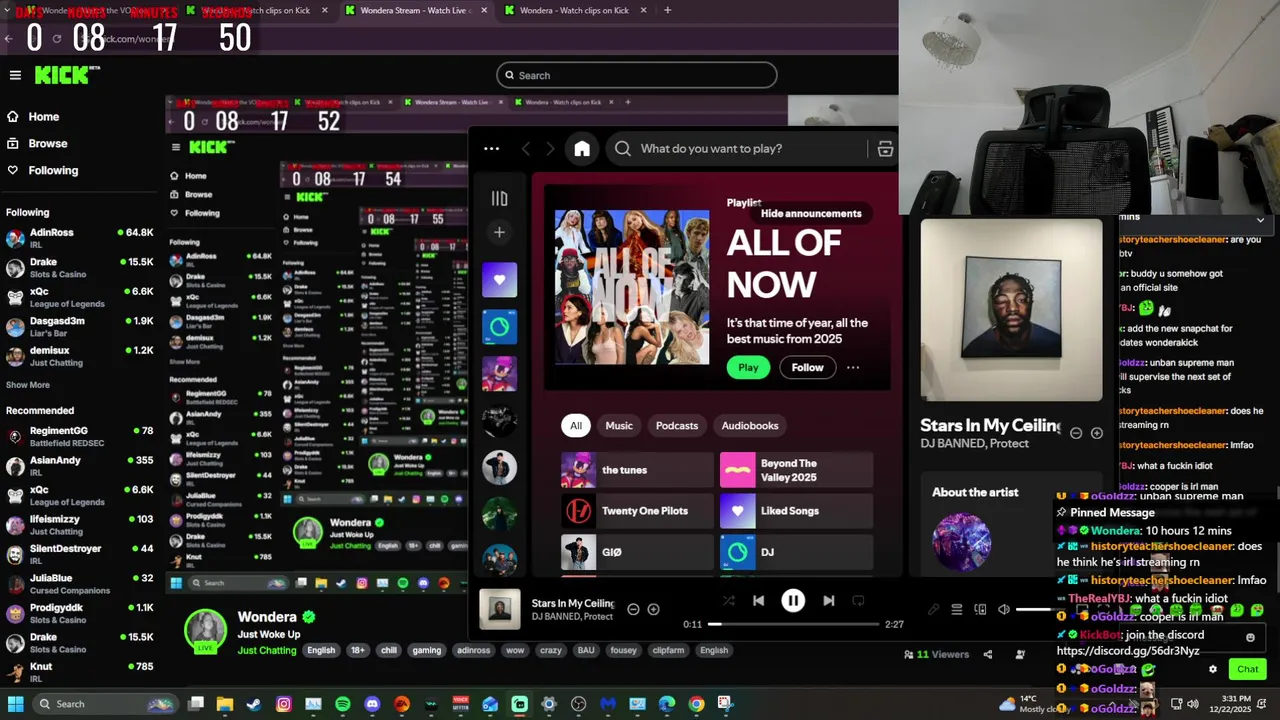Image resolution: width=1280 pixels, height=720 pixels.
Task: Open Kick chat settings gear
Action: 1213,669
